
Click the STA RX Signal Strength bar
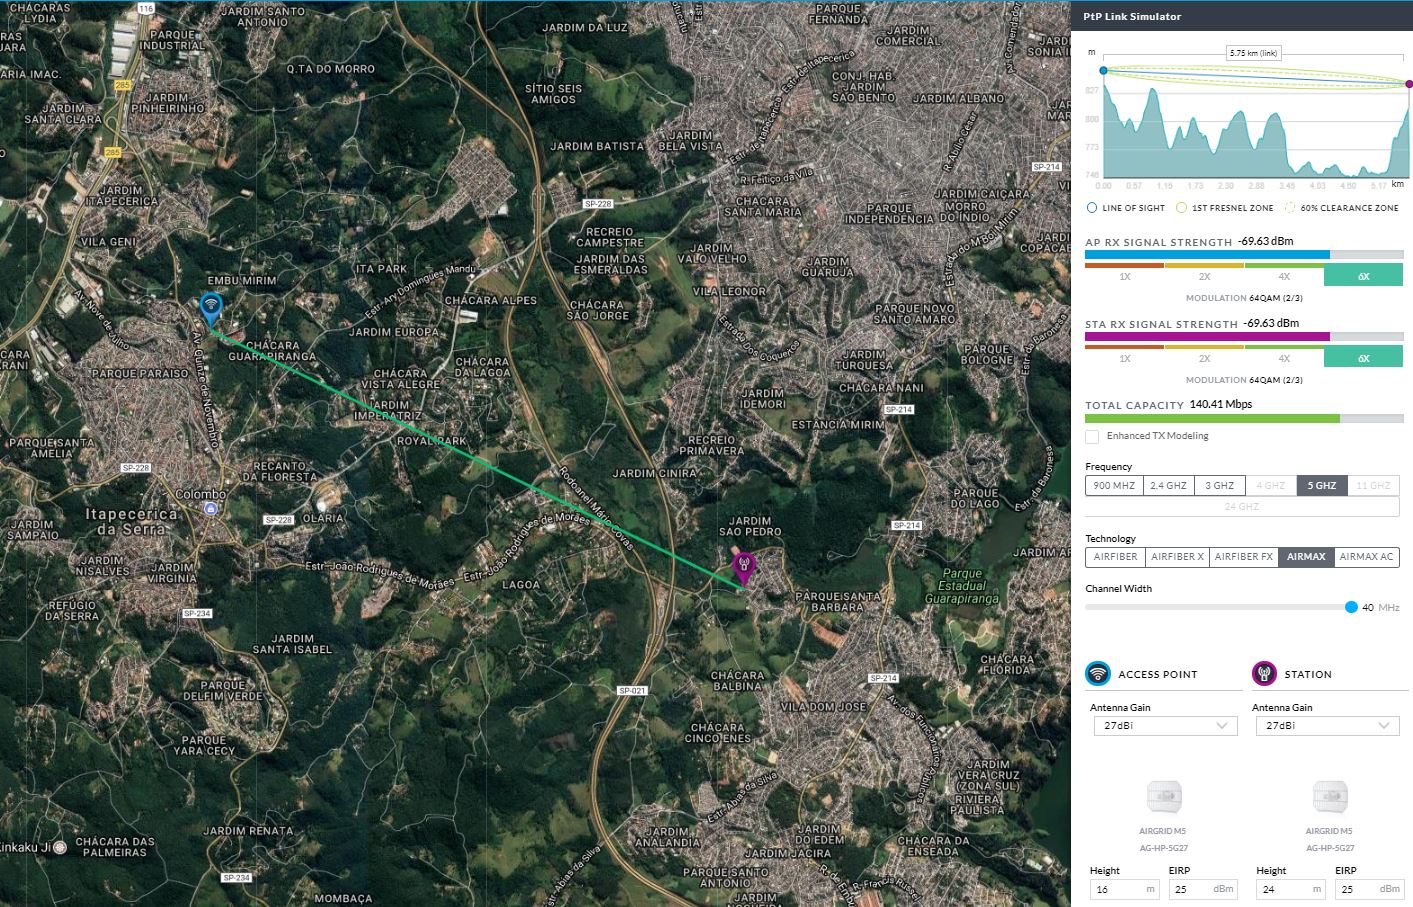[1244, 337]
